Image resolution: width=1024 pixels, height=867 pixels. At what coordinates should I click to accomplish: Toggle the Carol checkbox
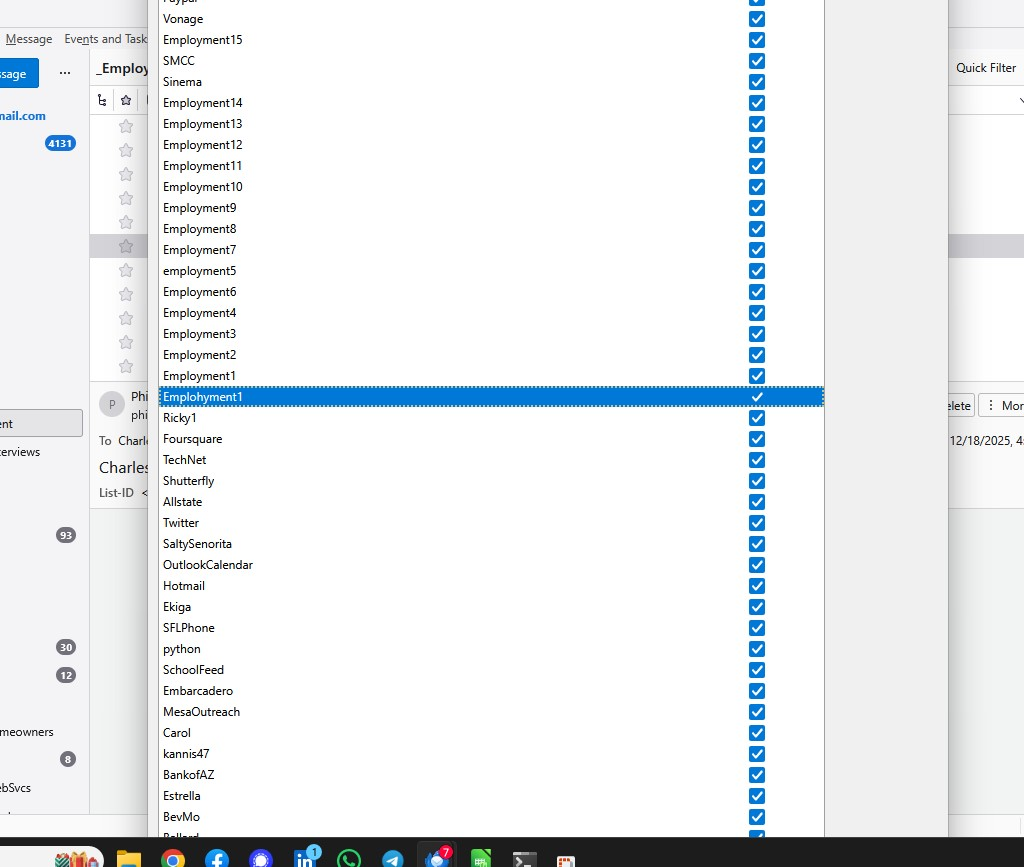[757, 733]
